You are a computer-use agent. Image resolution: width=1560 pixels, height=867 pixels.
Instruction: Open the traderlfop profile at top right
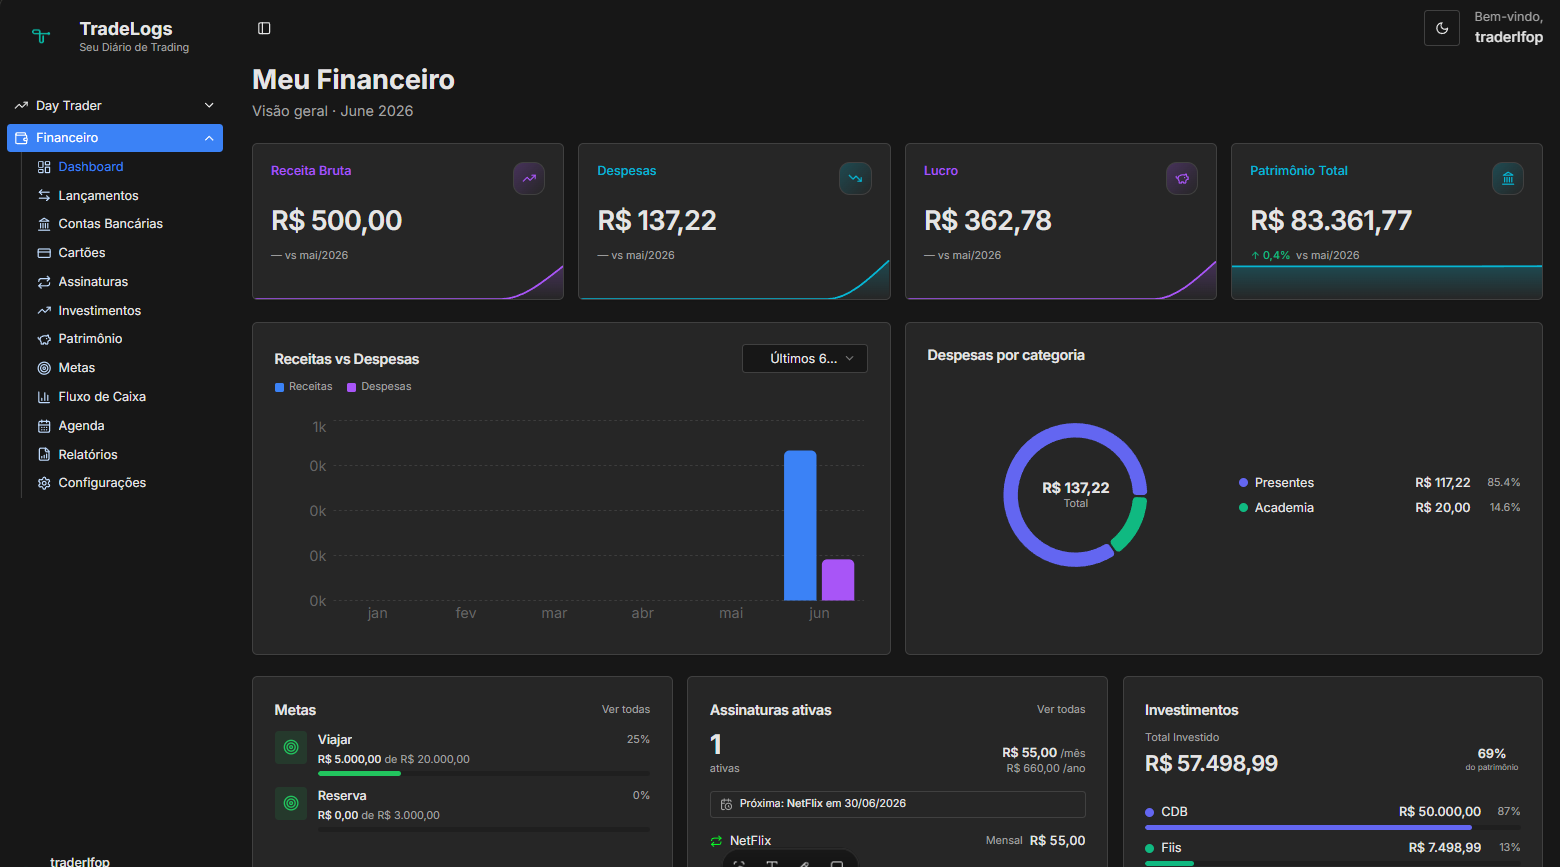[x=1509, y=37]
